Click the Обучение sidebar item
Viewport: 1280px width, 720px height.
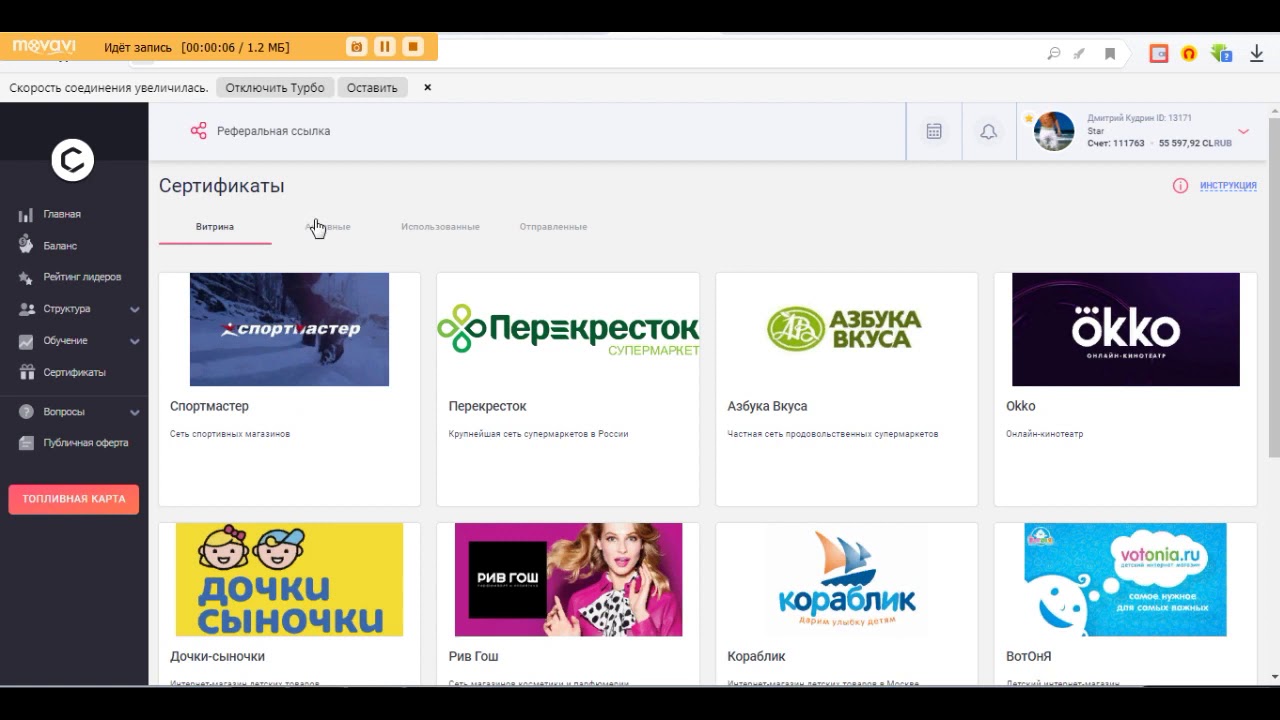click(65, 341)
